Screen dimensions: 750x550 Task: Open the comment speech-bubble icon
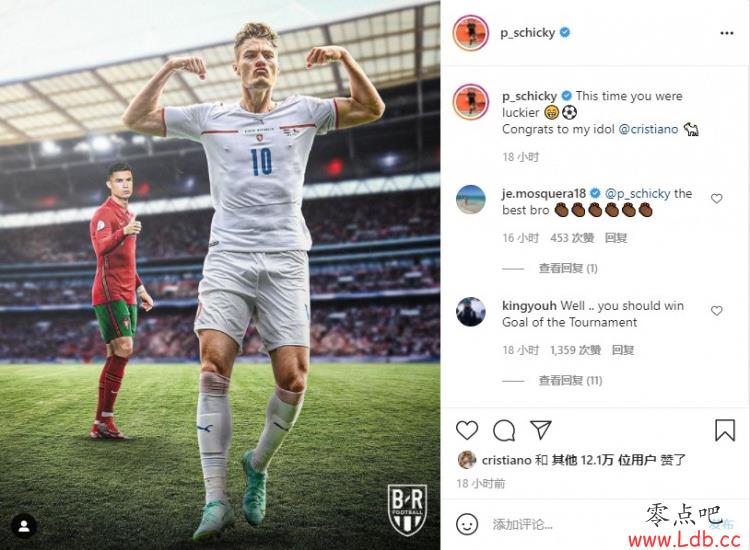[x=504, y=430]
